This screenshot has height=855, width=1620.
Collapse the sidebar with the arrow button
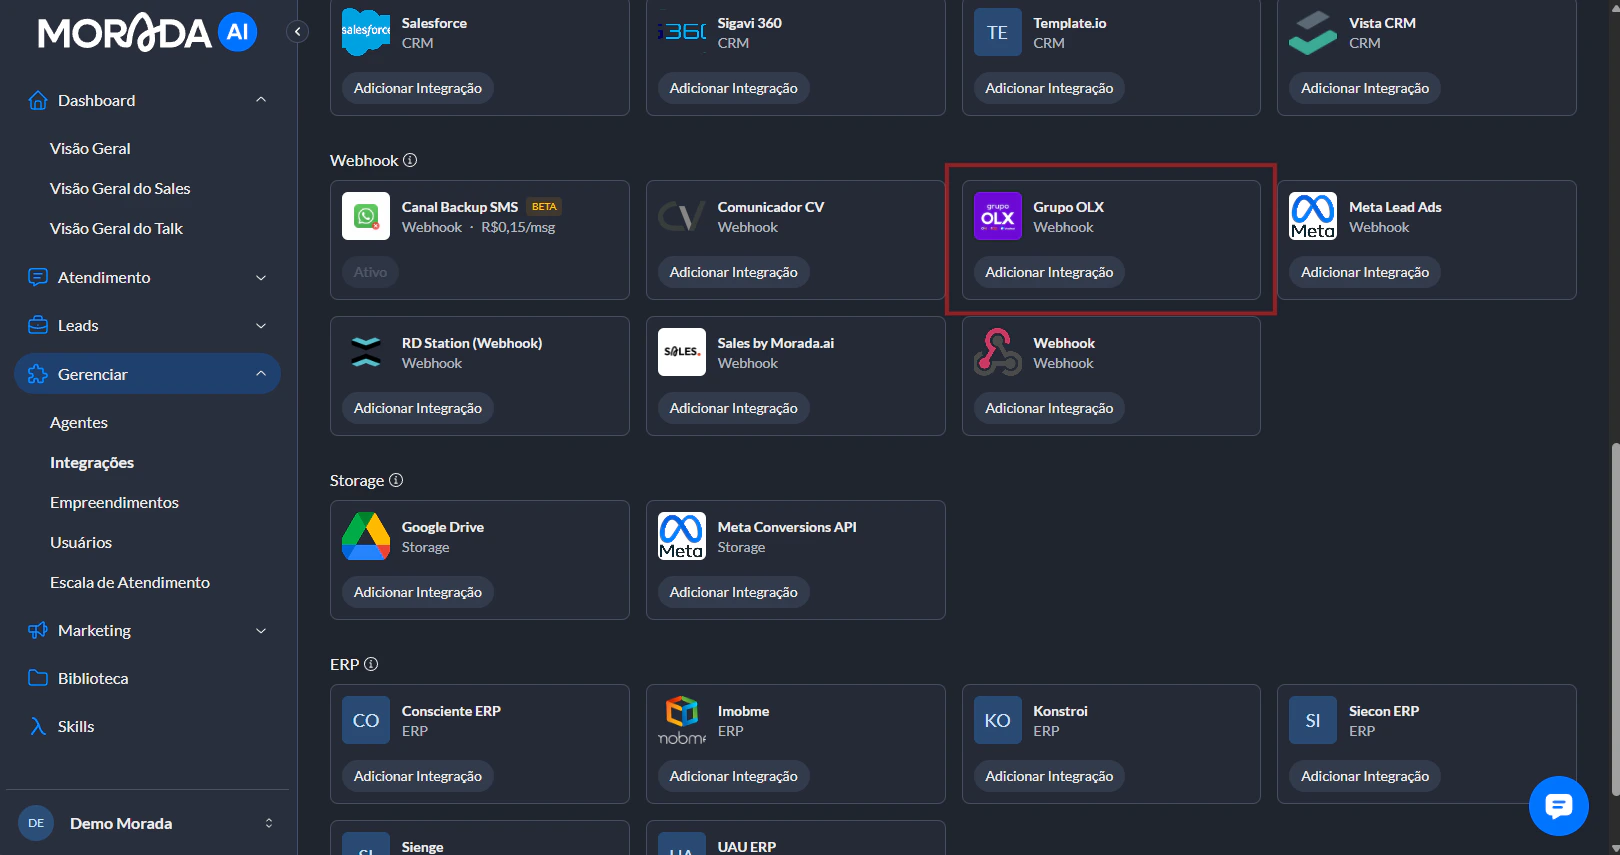click(x=297, y=32)
